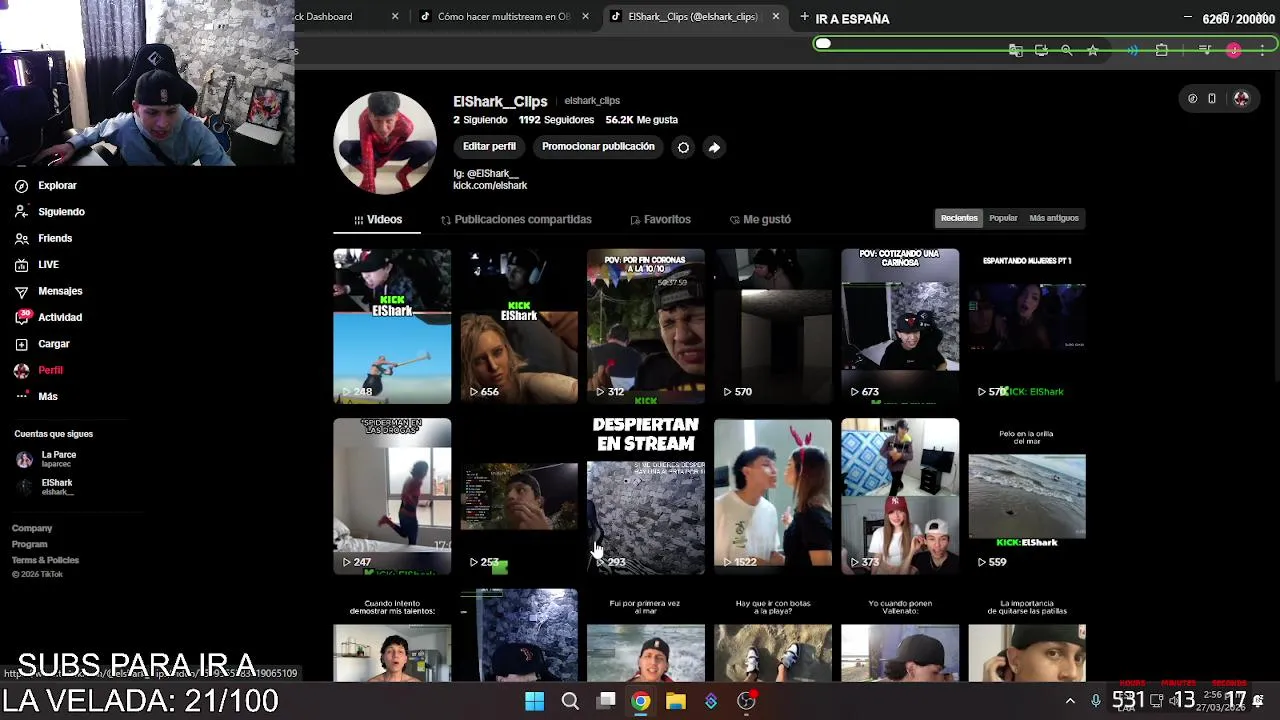Switch to the Cómo hacer multistream tab
Viewport: 1280px width, 720px height.
[503, 17]
